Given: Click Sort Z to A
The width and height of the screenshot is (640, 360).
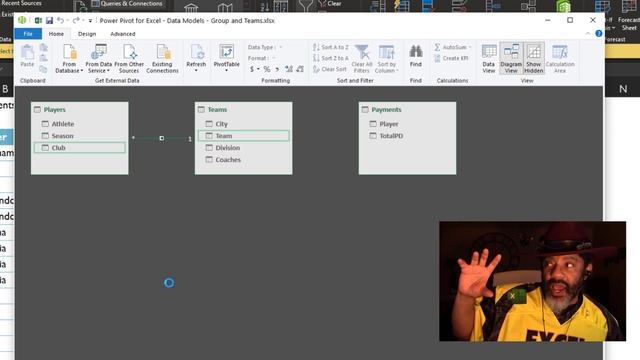Looking at the screenshot, I should pos(331,58).
